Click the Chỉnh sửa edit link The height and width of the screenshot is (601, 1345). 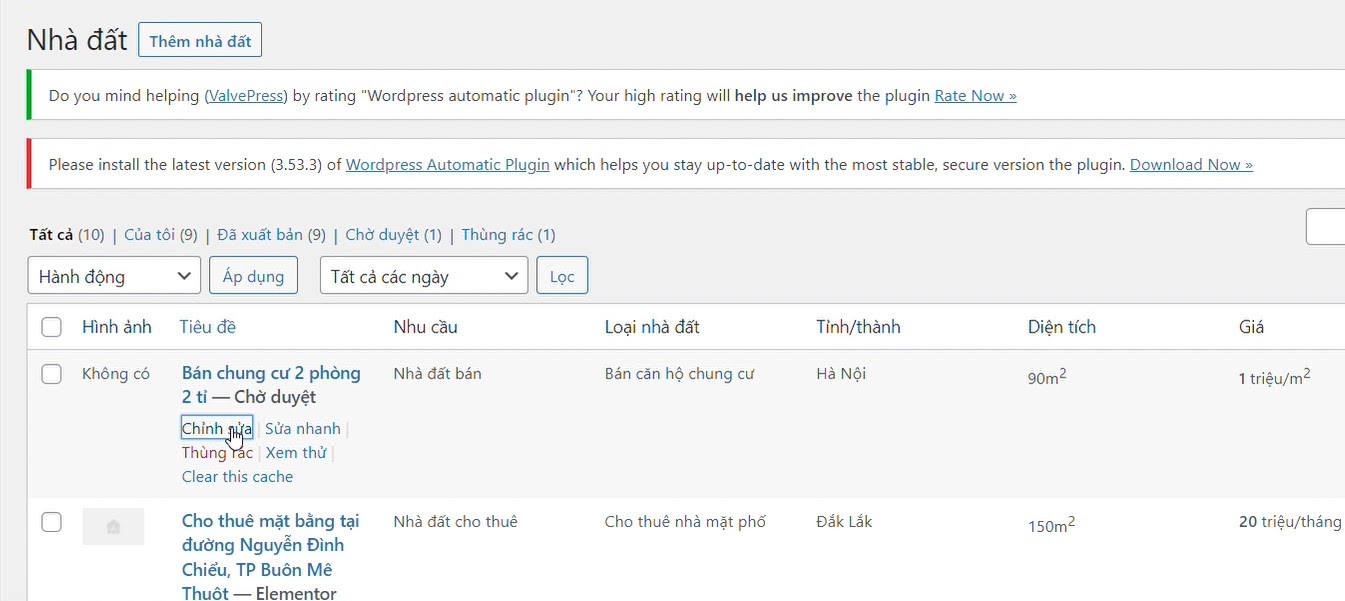pyautogui.click(x=216, y=428)
